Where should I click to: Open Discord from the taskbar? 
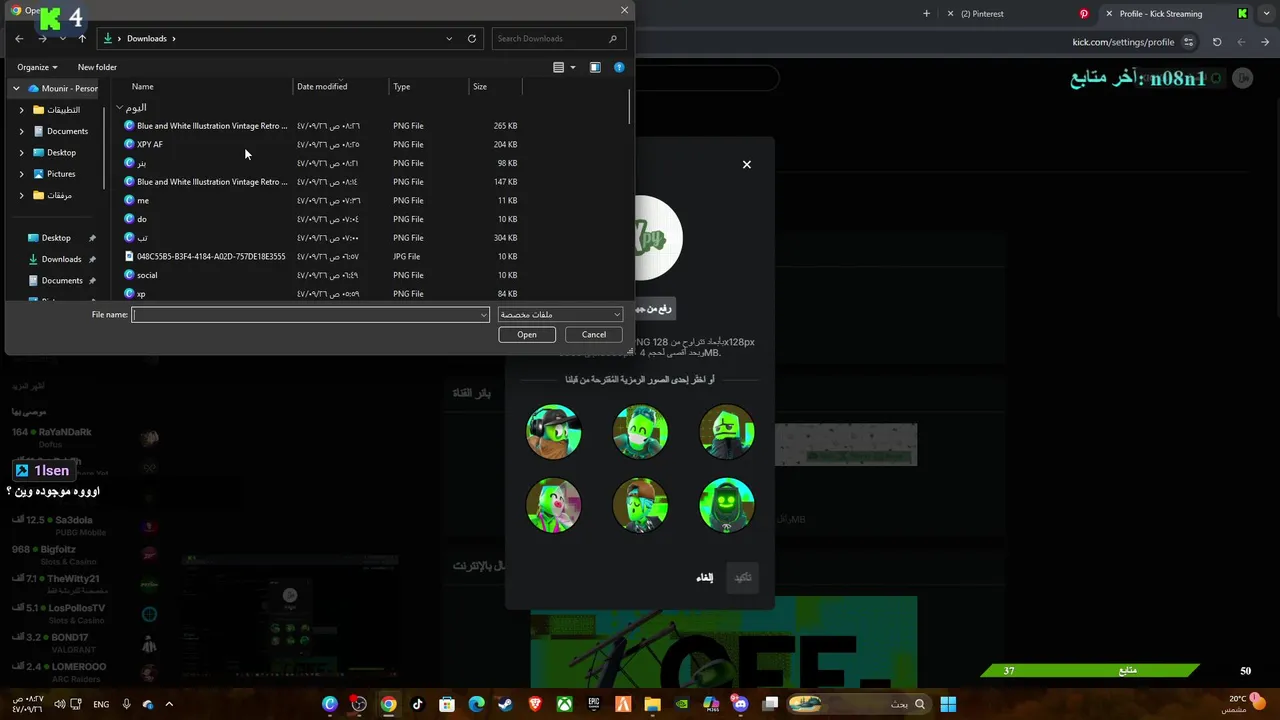click(x=740, y=704)
